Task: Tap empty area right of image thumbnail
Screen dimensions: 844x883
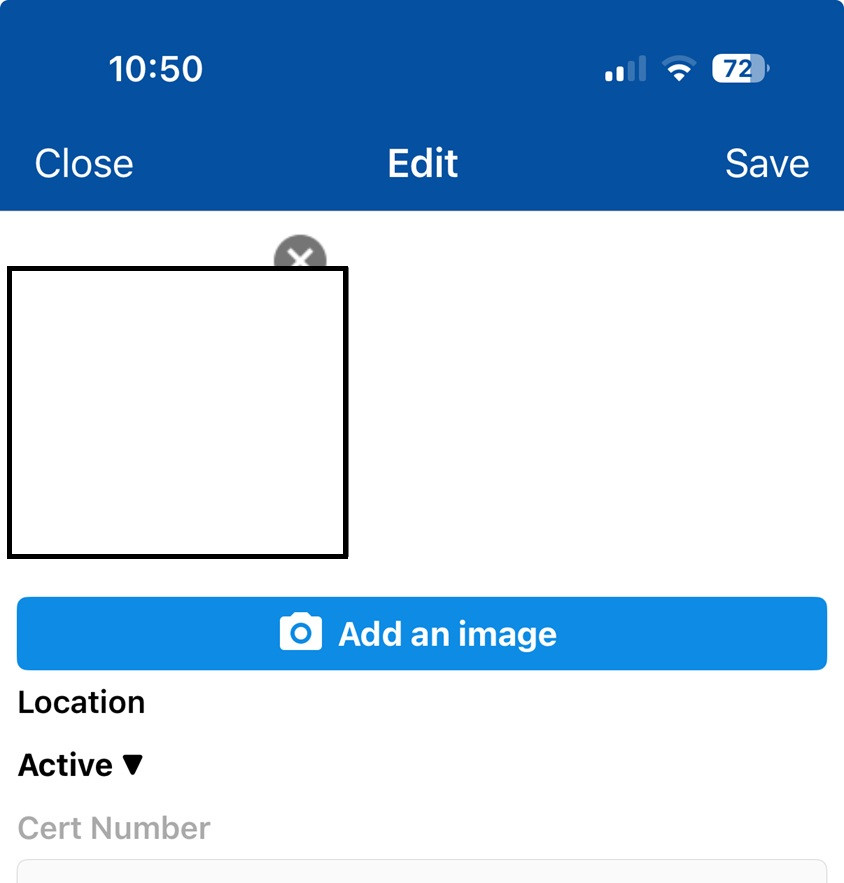Action: tap(591, 411)
